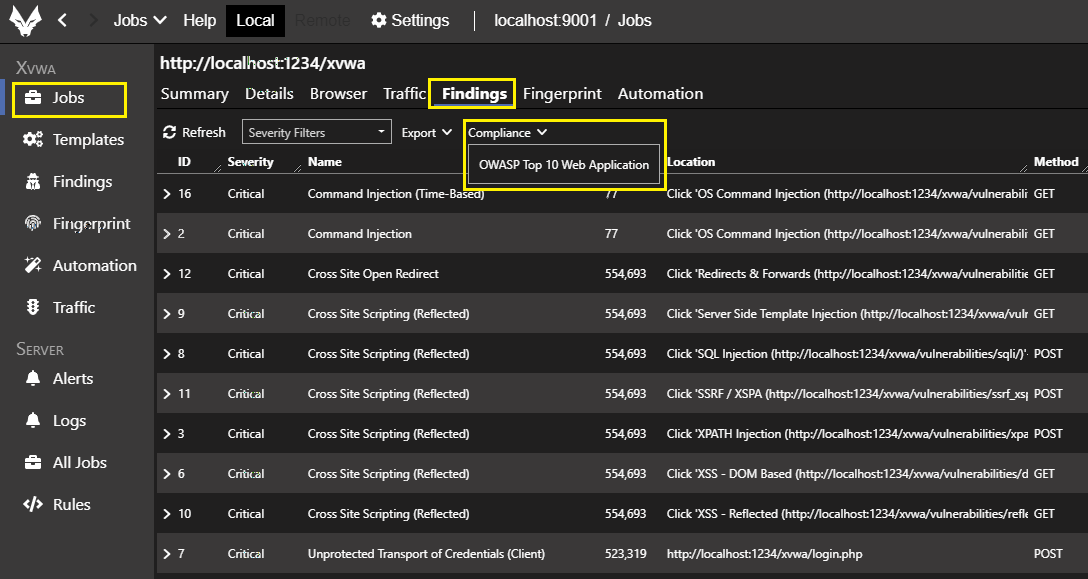Image resolution: width=1088 pixels, height=579 pixels.
Task: Click the 523,319 value in row 7
Action: (625, 553)
